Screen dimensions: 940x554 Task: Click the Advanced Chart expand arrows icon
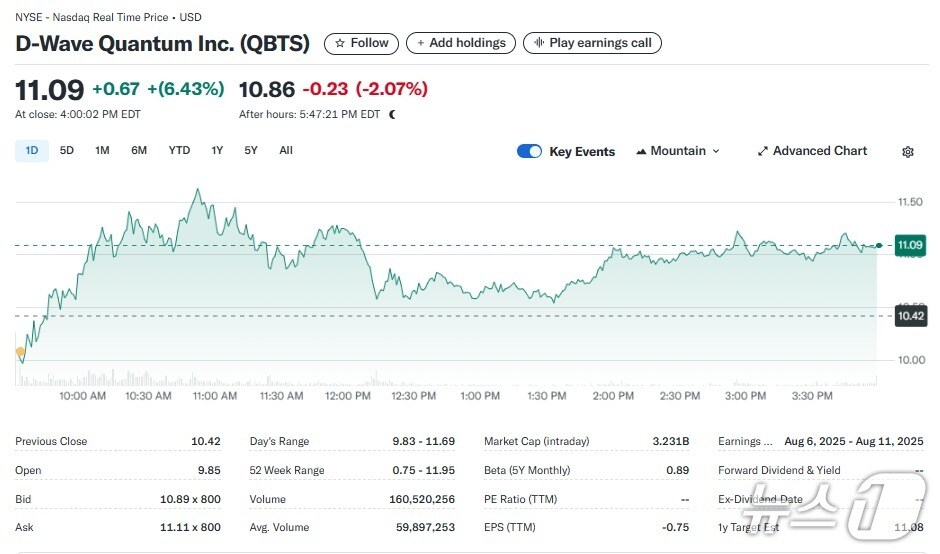[x=763, y=151]
